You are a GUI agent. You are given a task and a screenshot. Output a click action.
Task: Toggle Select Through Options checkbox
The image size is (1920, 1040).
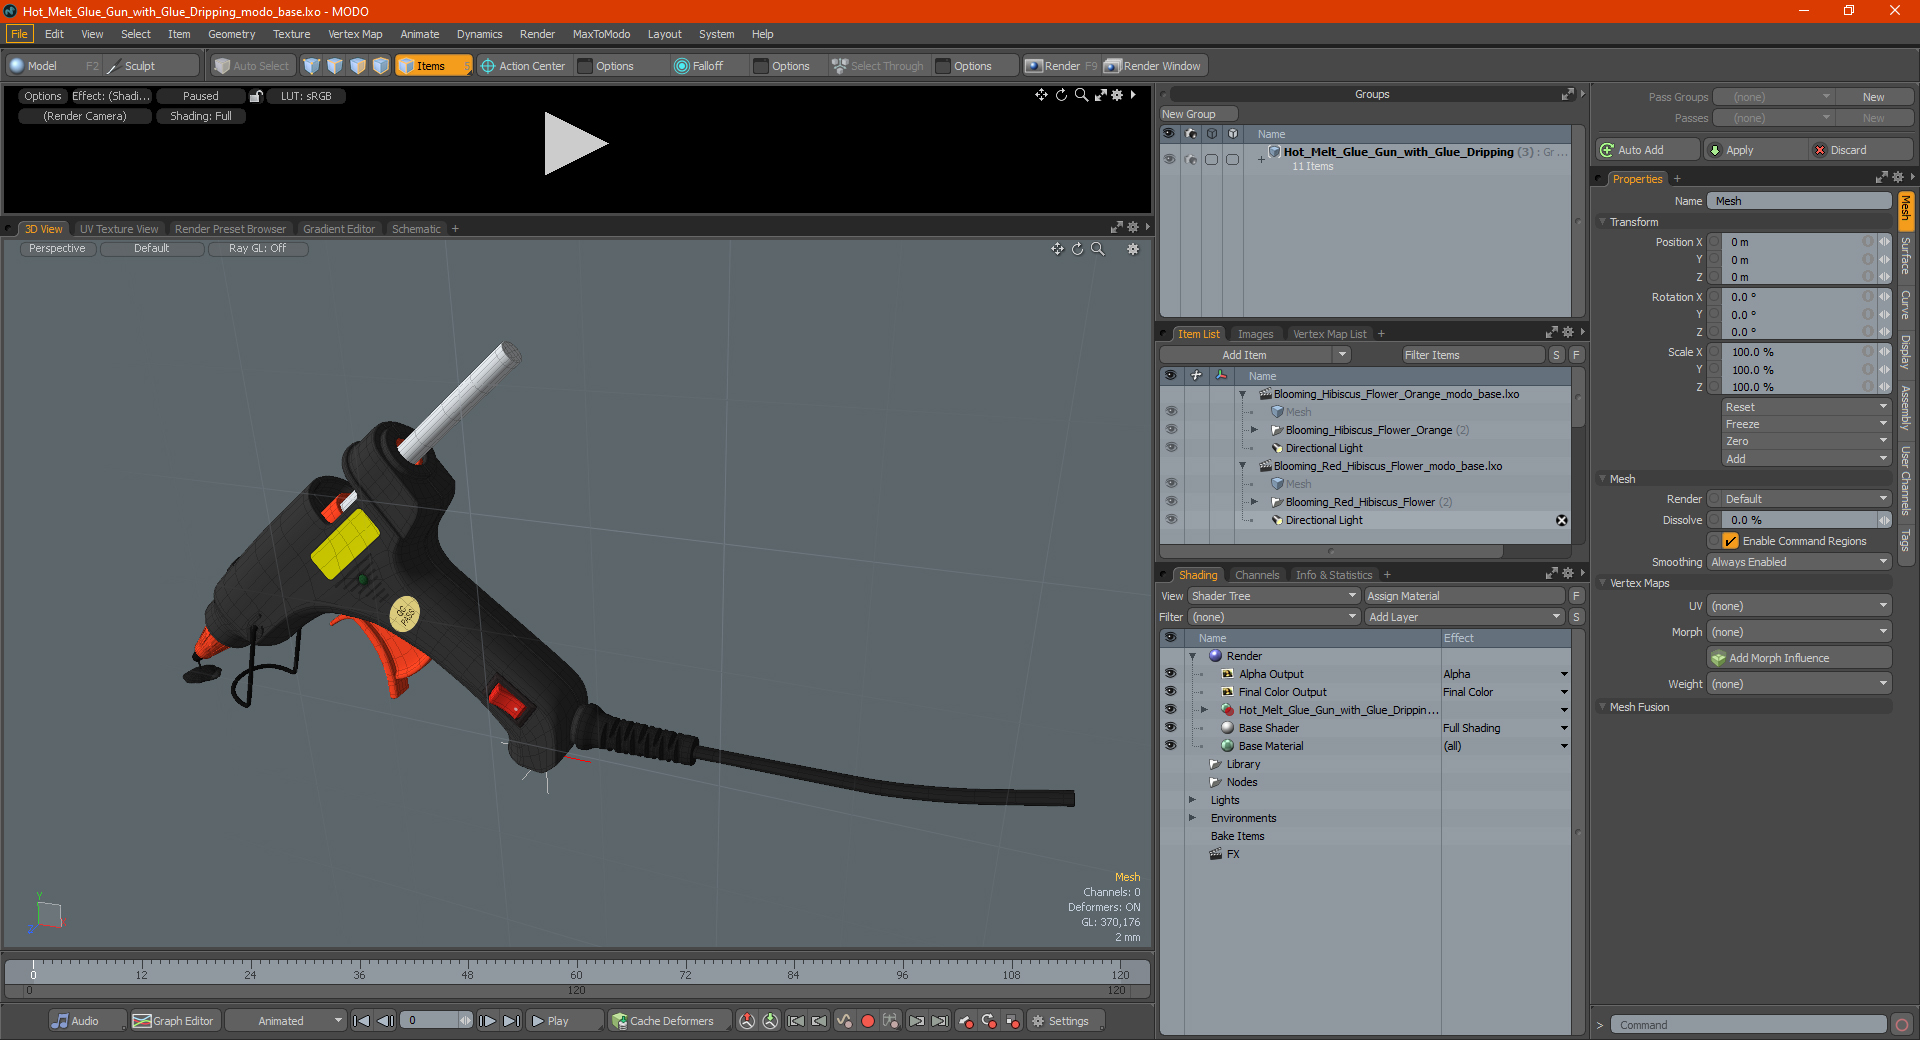point(943,66)
